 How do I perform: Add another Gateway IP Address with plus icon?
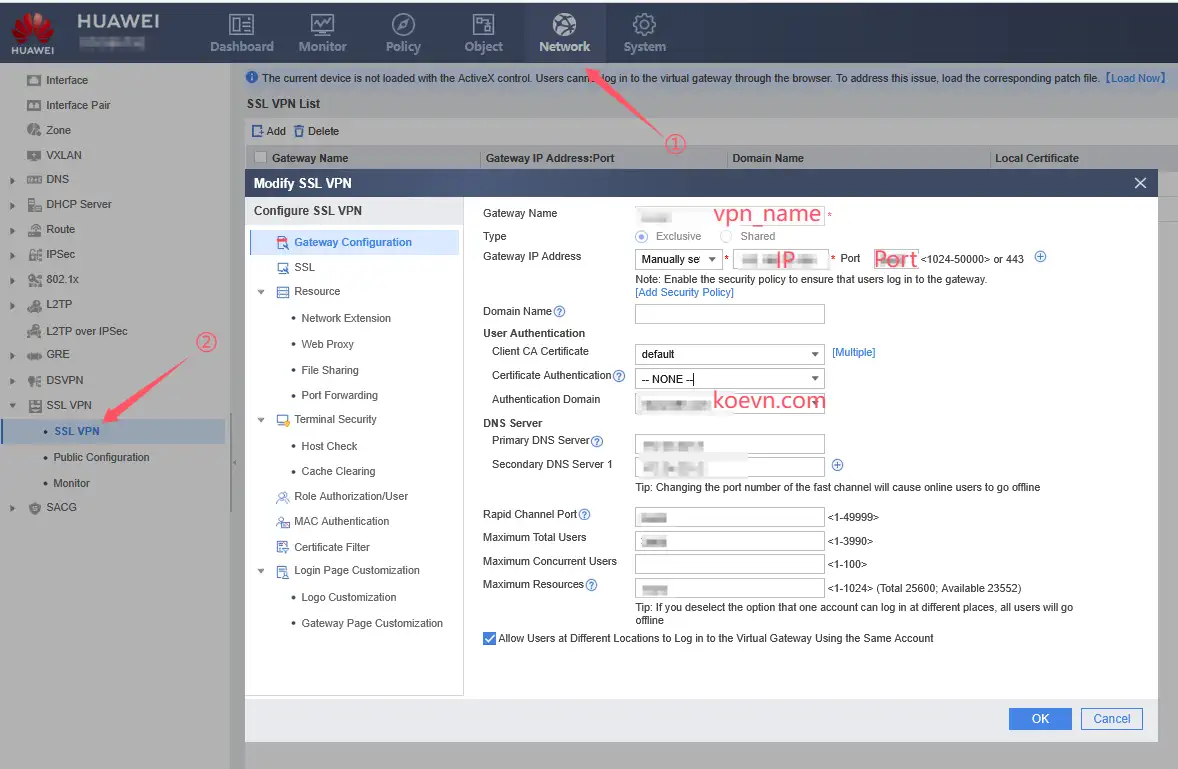[x=1040, y=257]
